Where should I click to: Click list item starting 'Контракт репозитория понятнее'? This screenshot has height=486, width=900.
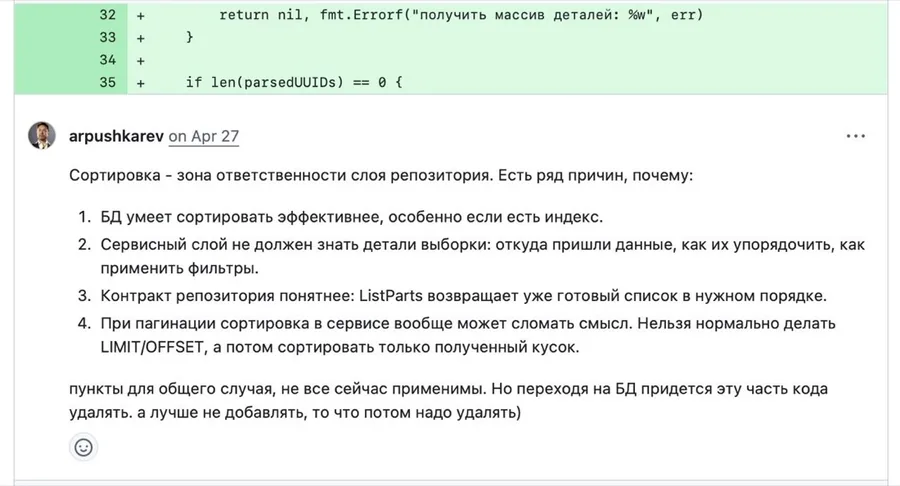coord(464,296)
